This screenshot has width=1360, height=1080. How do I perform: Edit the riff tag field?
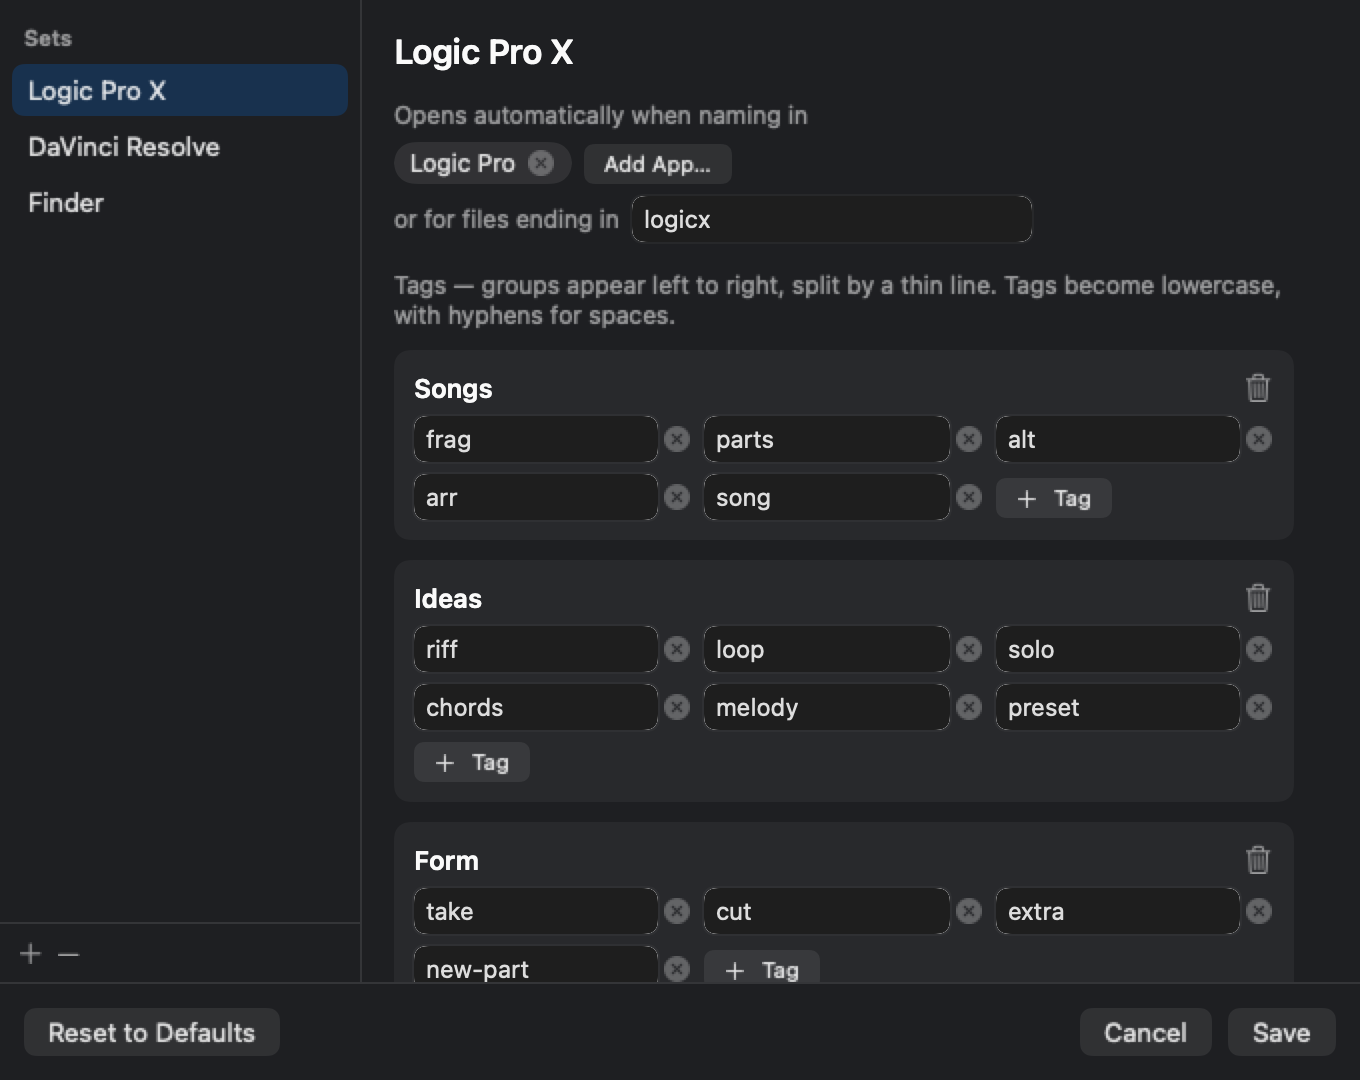pos(536,649)
